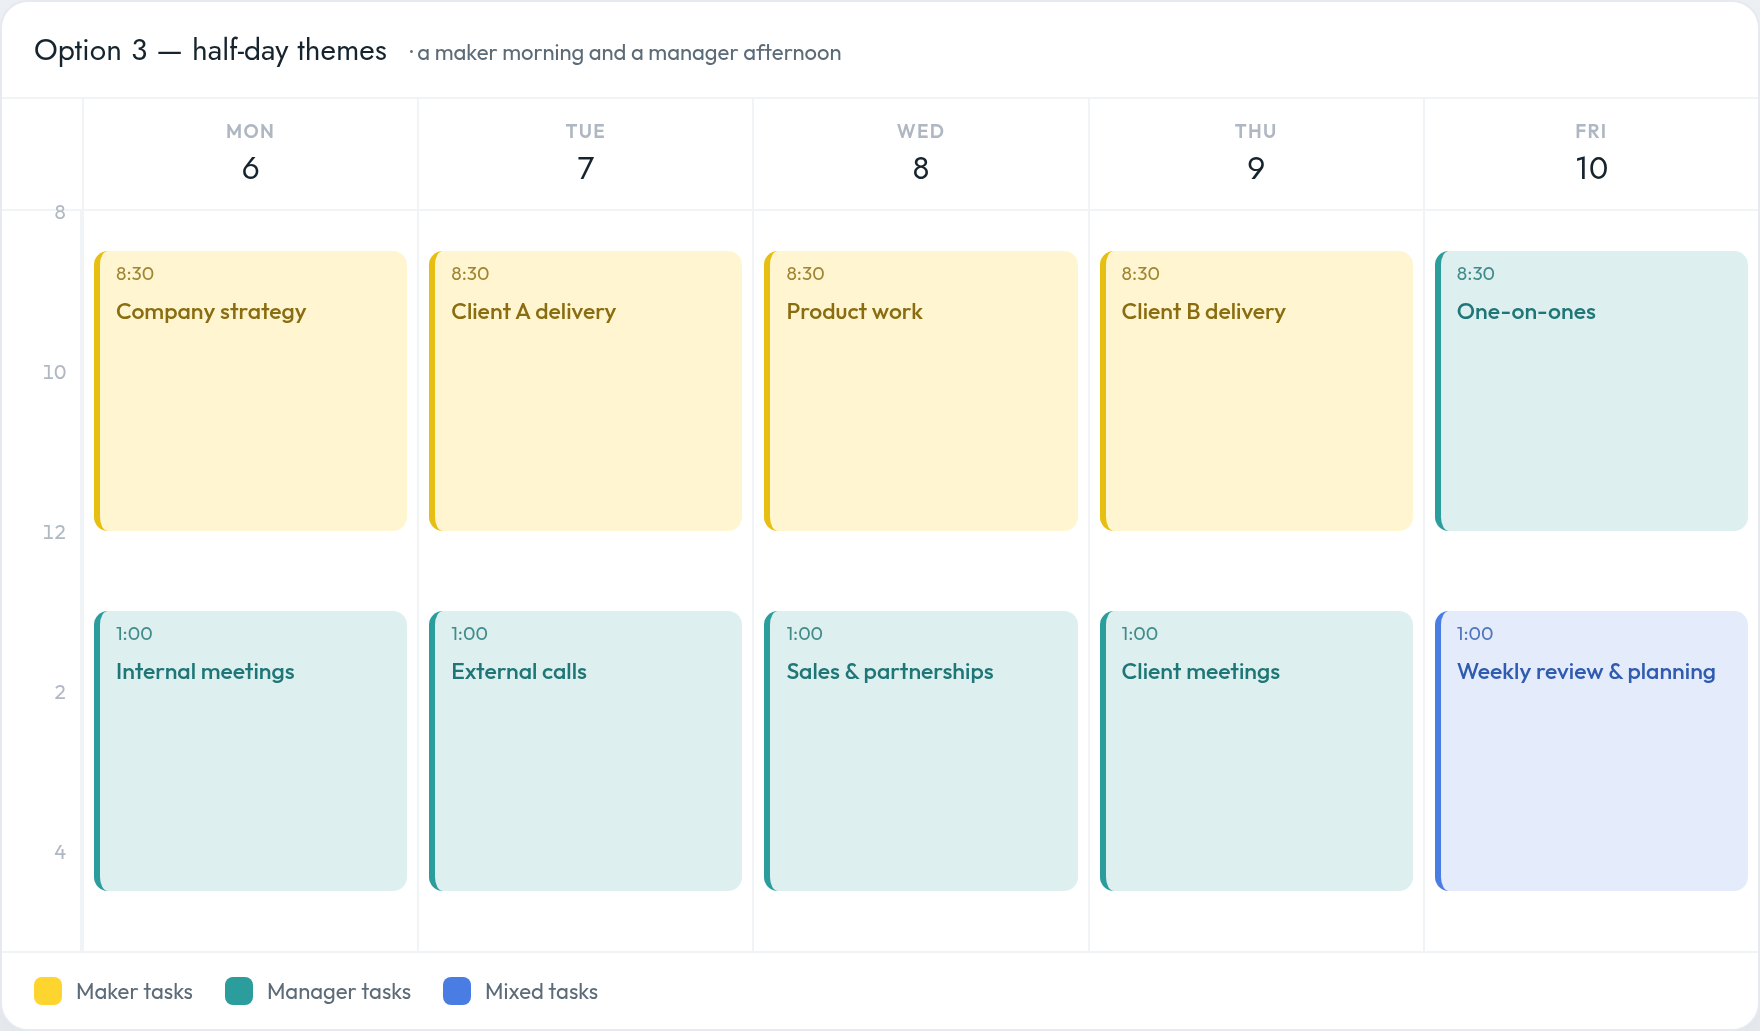Open the Weekly review & planning block
Image resolution: width=1760 pixels, height=1031 pixels.
tap(1591, 751)
